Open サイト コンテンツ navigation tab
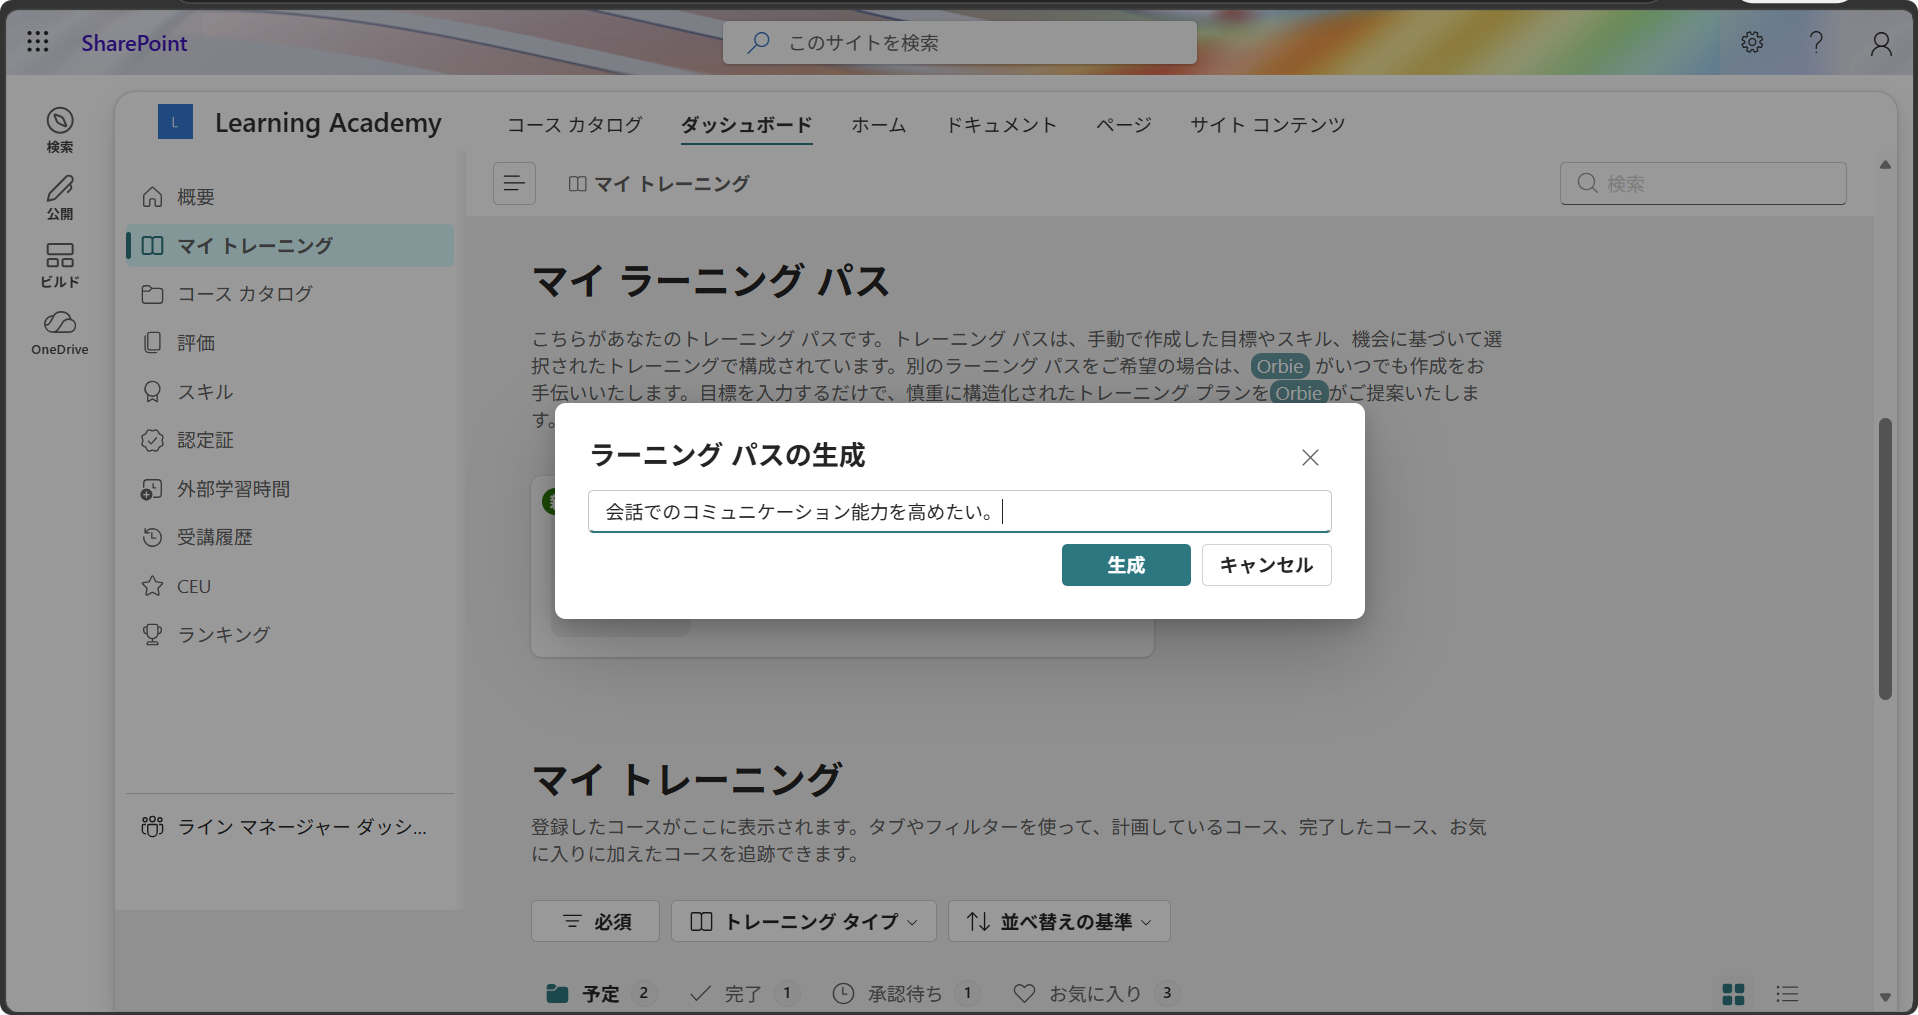The image size is (1918, 1015). (x=1267, y=125)
